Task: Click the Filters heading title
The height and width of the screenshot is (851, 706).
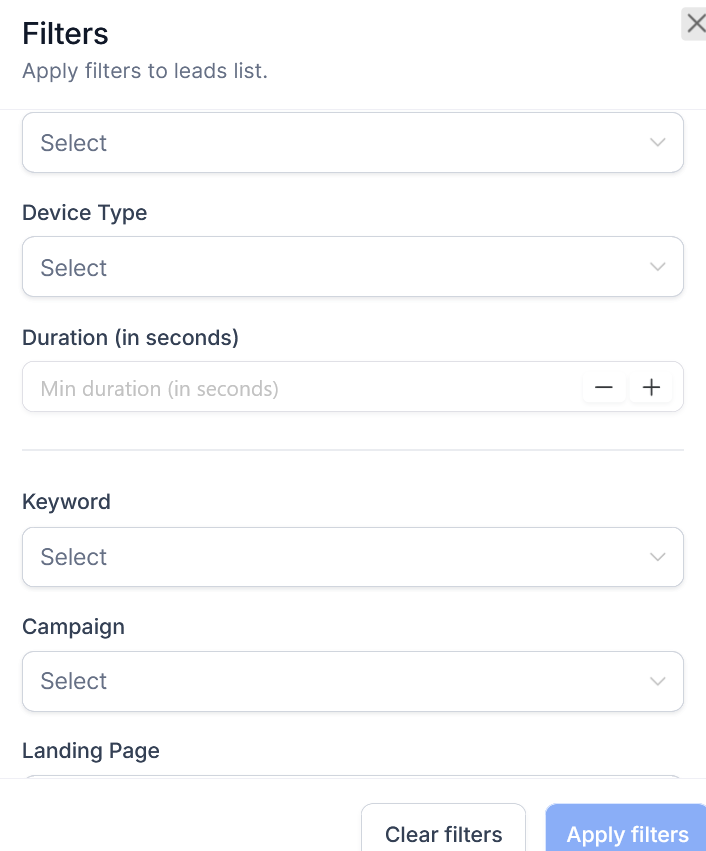Action: click(65, 34)
